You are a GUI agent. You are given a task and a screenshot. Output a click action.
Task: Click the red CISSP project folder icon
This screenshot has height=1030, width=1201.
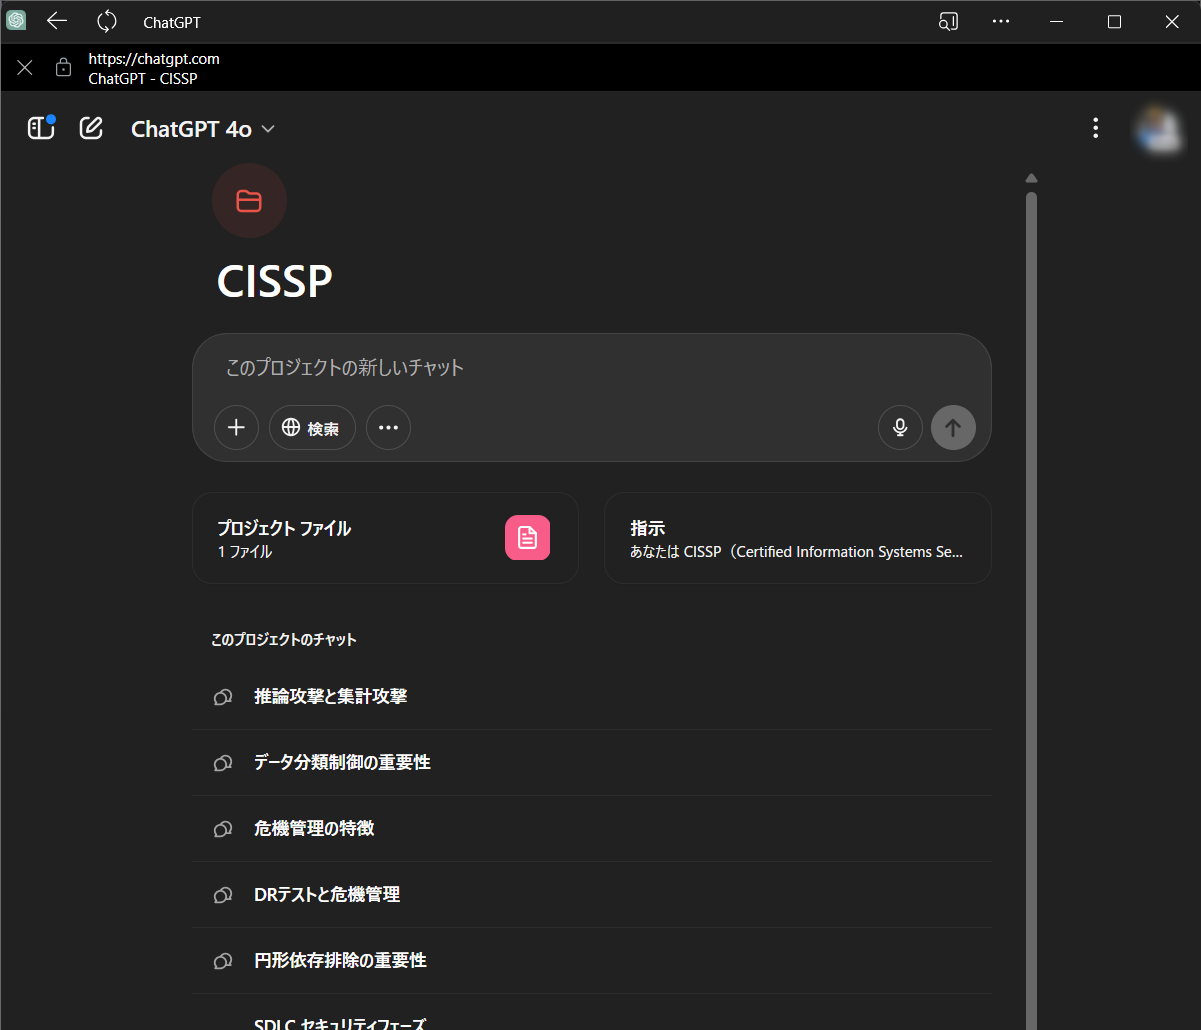(249, 201)
